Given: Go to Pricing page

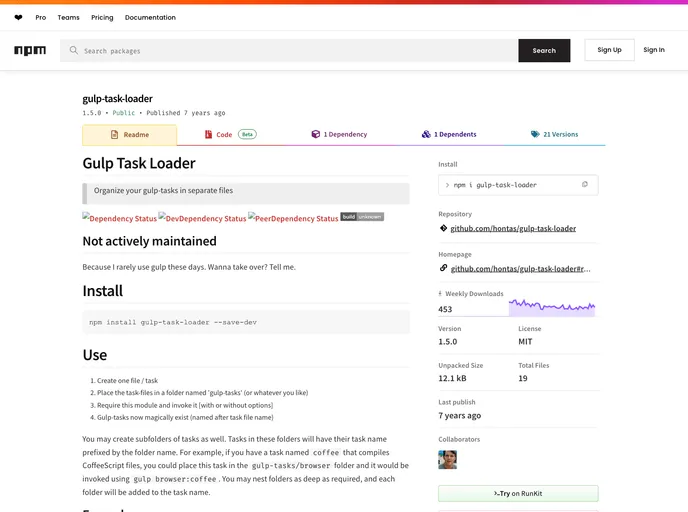Looking at the screenshot, I should pyautogui.click(x=102, y=18).
